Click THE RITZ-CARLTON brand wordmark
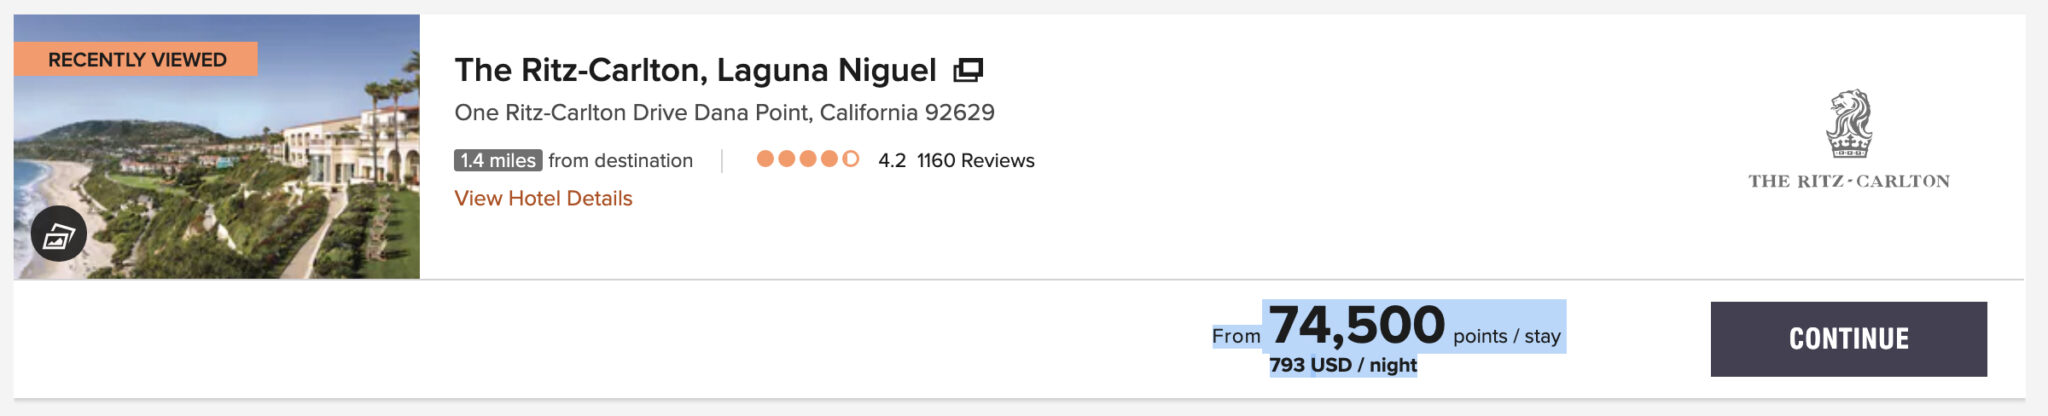 (x=1848, y=181)
